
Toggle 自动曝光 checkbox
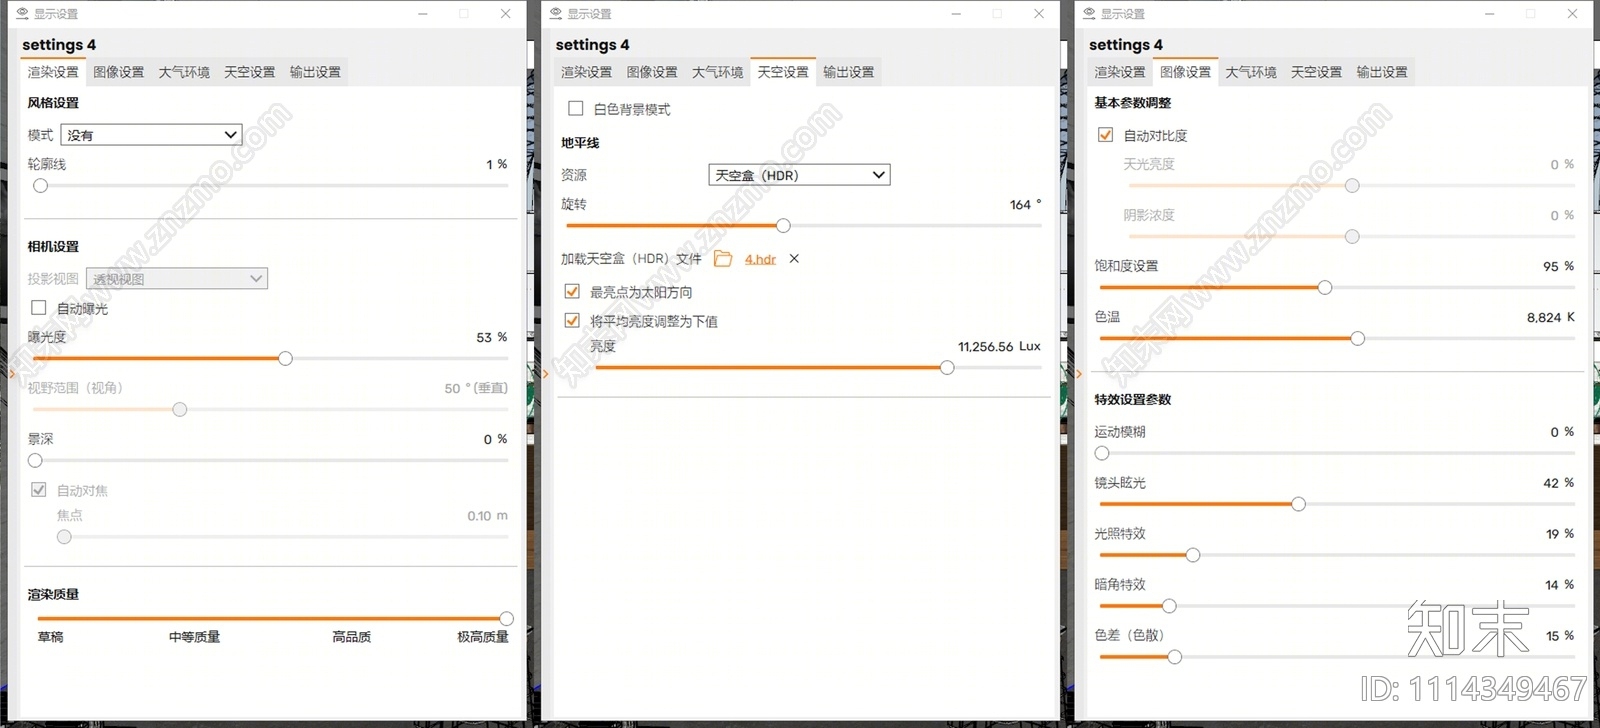tap(39, 308)
